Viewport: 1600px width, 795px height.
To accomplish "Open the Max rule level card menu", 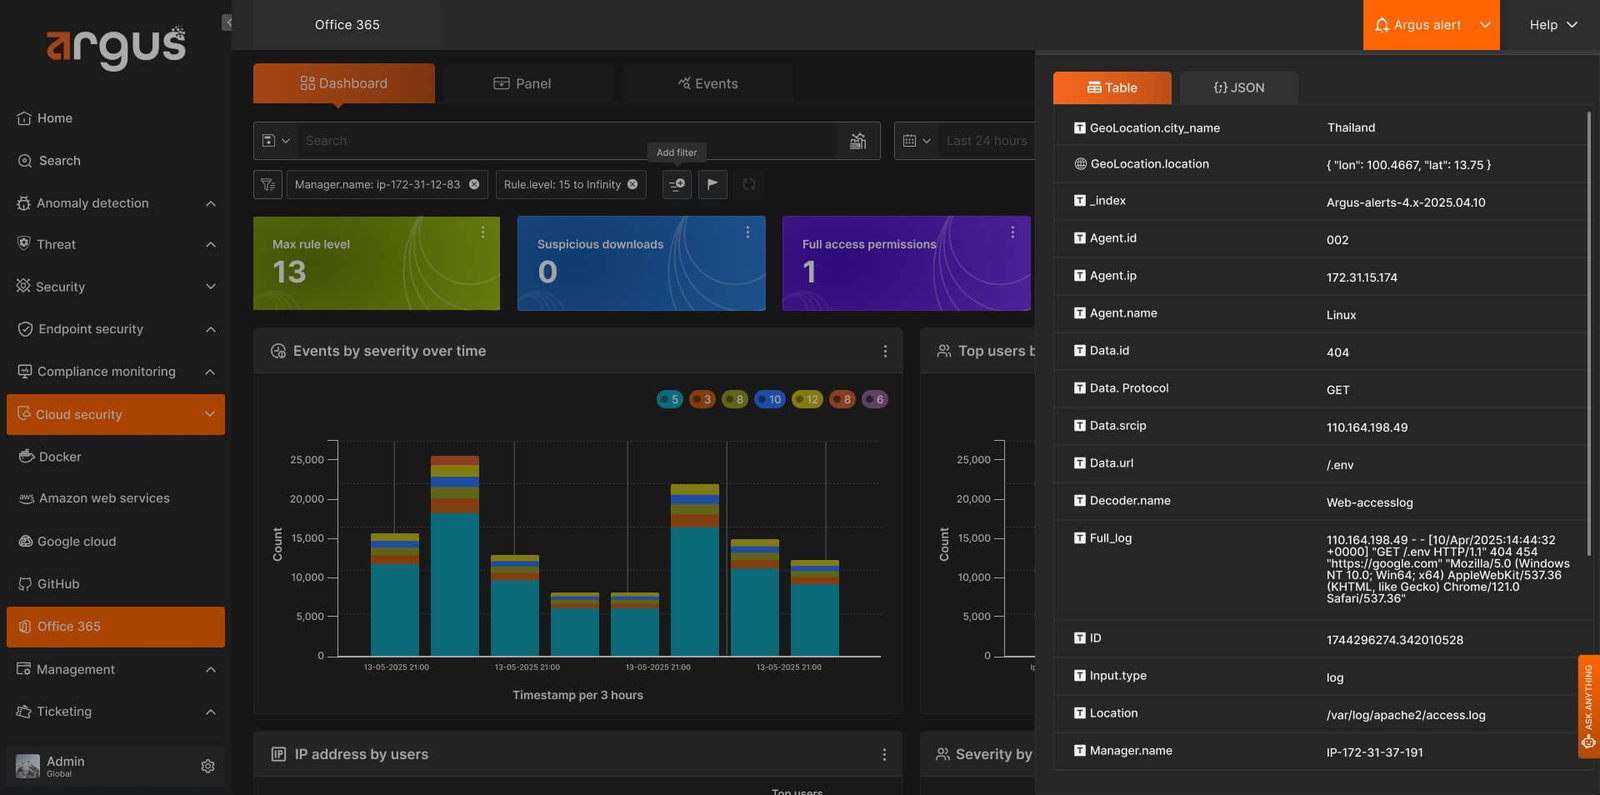I will (483, 232).
